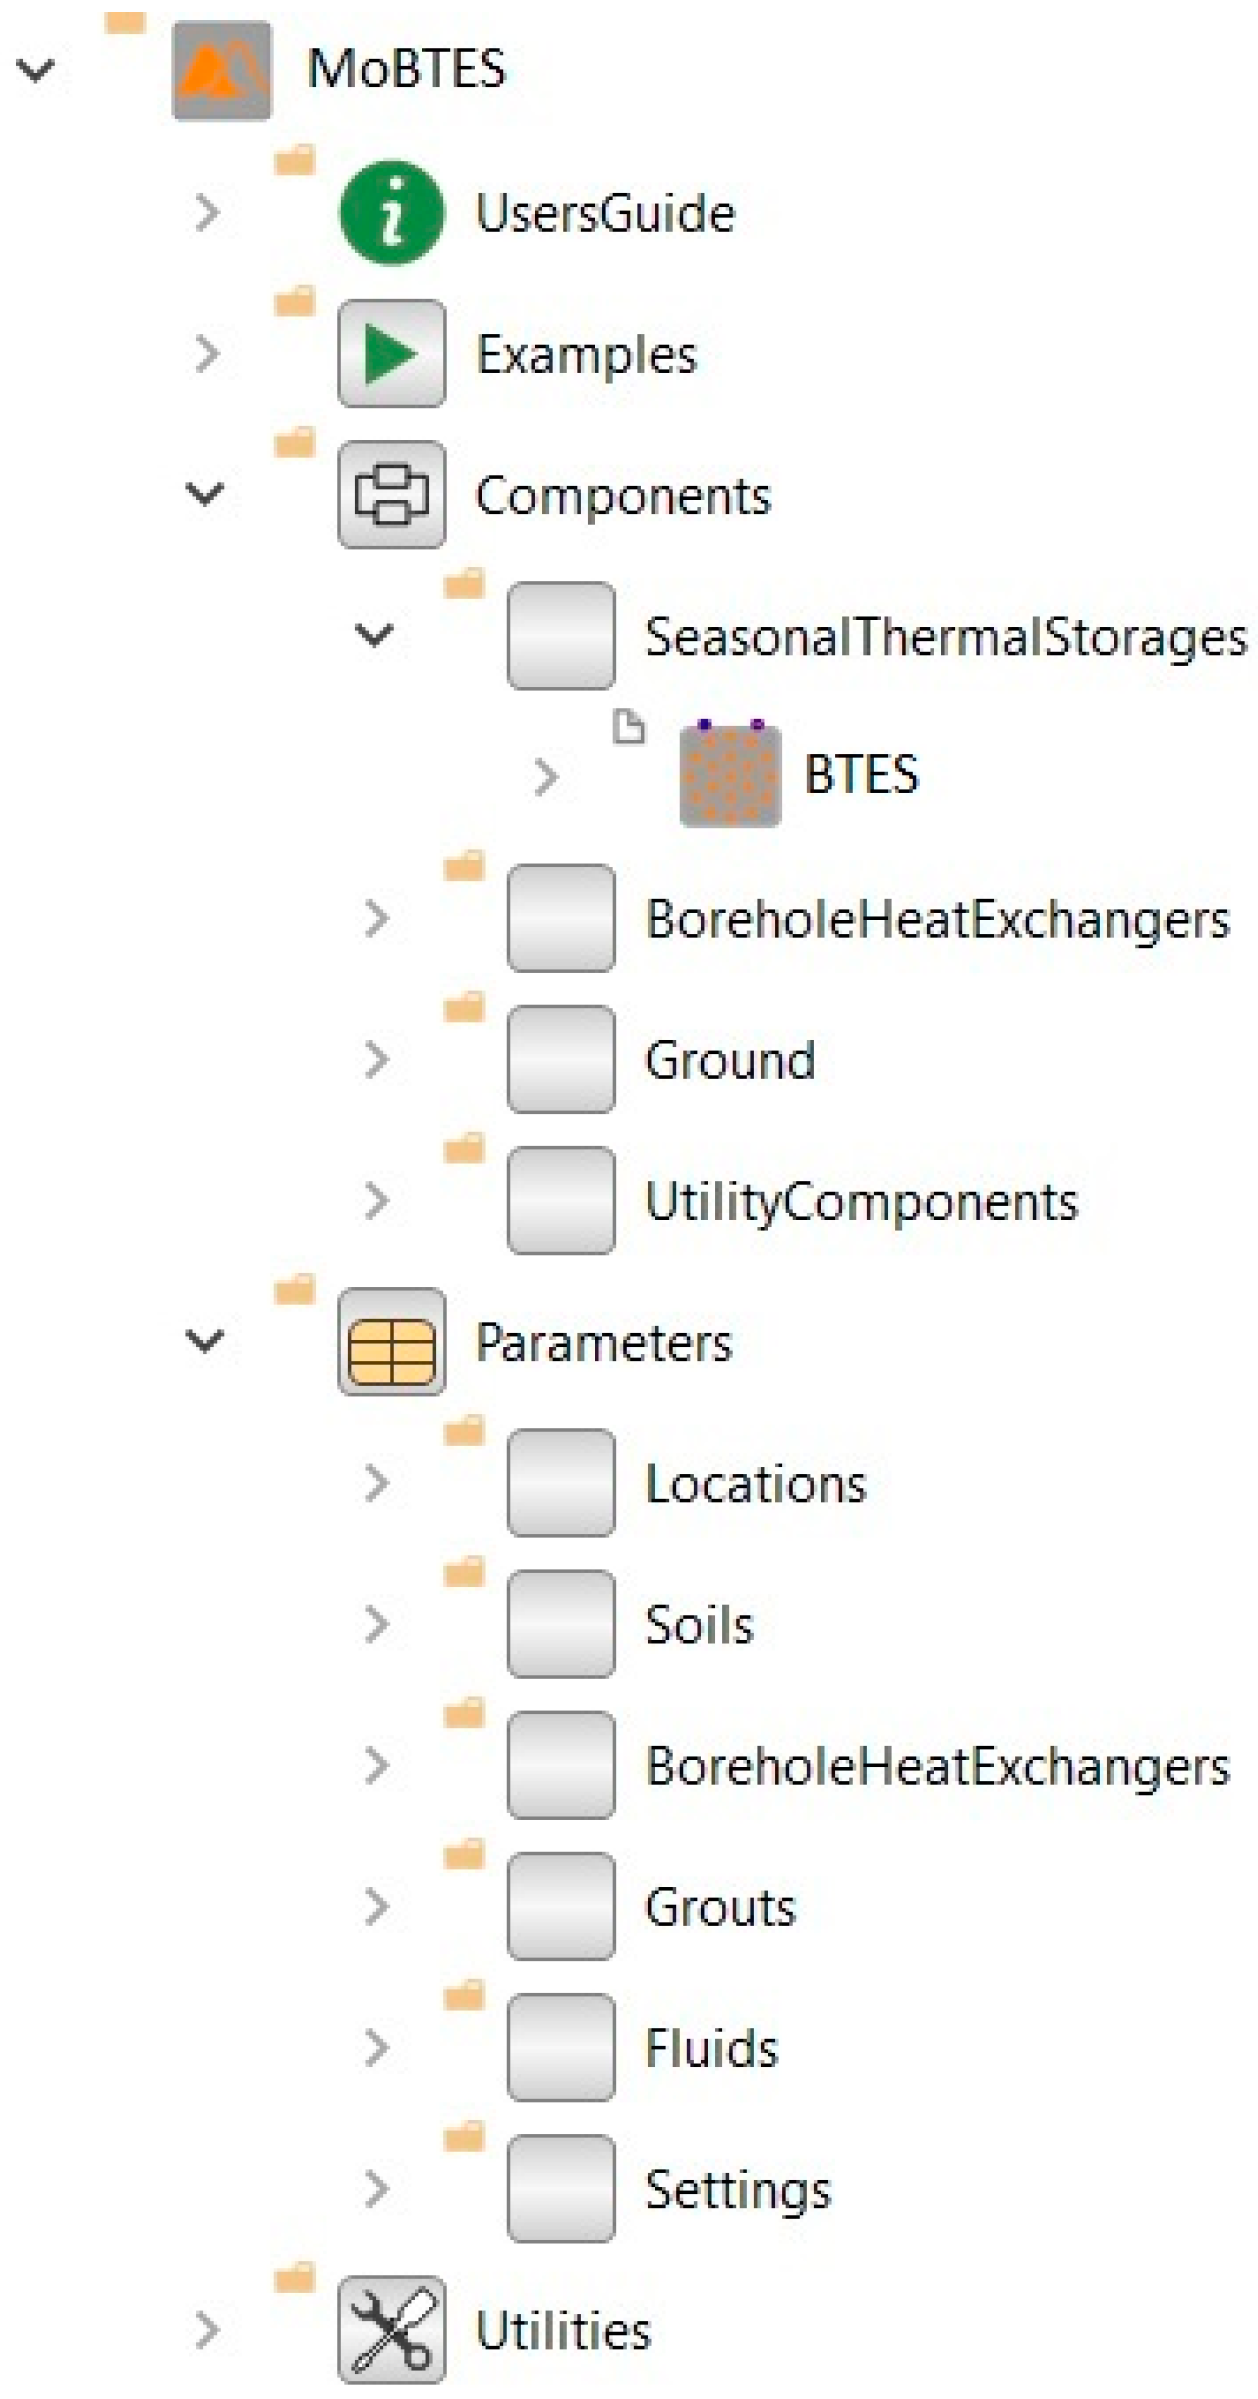1258x2399 pixels.
Task: Expand the Fluids package chevron
Action: (376, 2048)
